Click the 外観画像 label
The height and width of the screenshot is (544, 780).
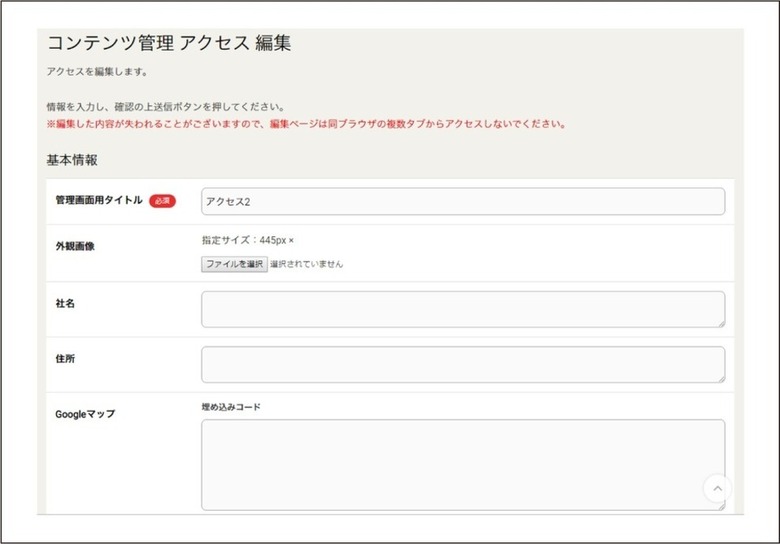(75, 246)
